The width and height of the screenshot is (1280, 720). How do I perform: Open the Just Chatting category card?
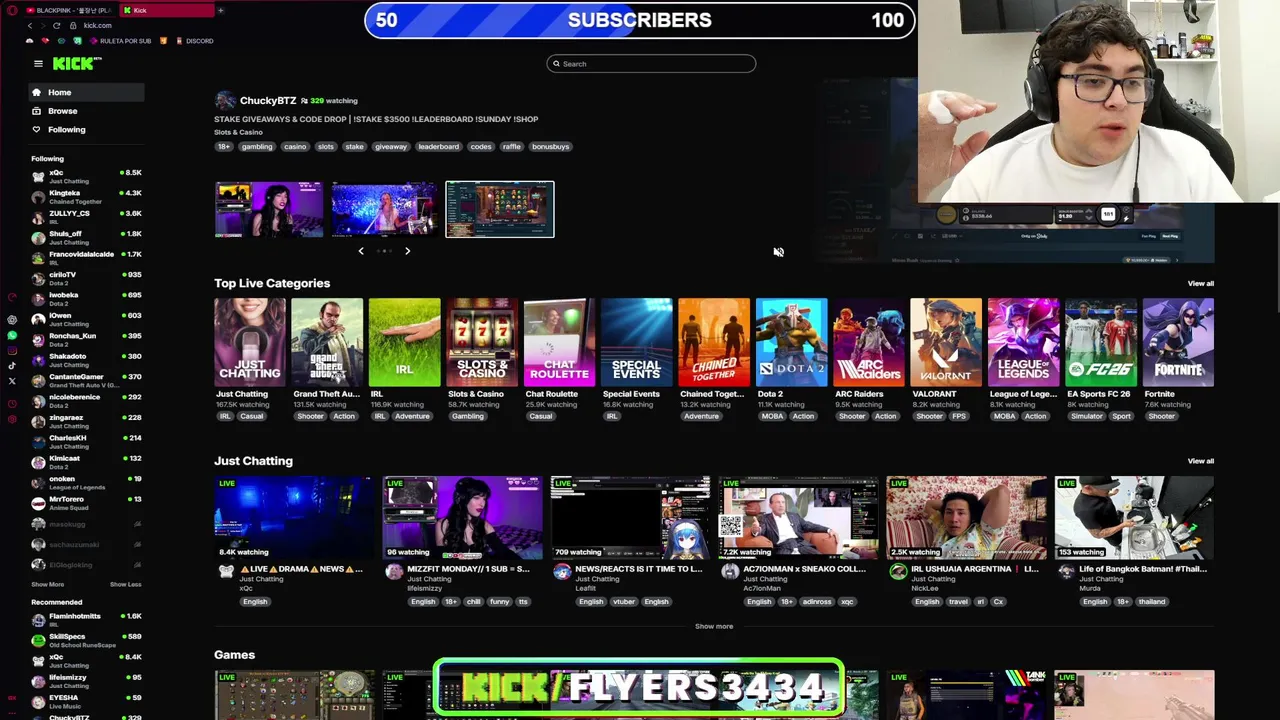250,342
